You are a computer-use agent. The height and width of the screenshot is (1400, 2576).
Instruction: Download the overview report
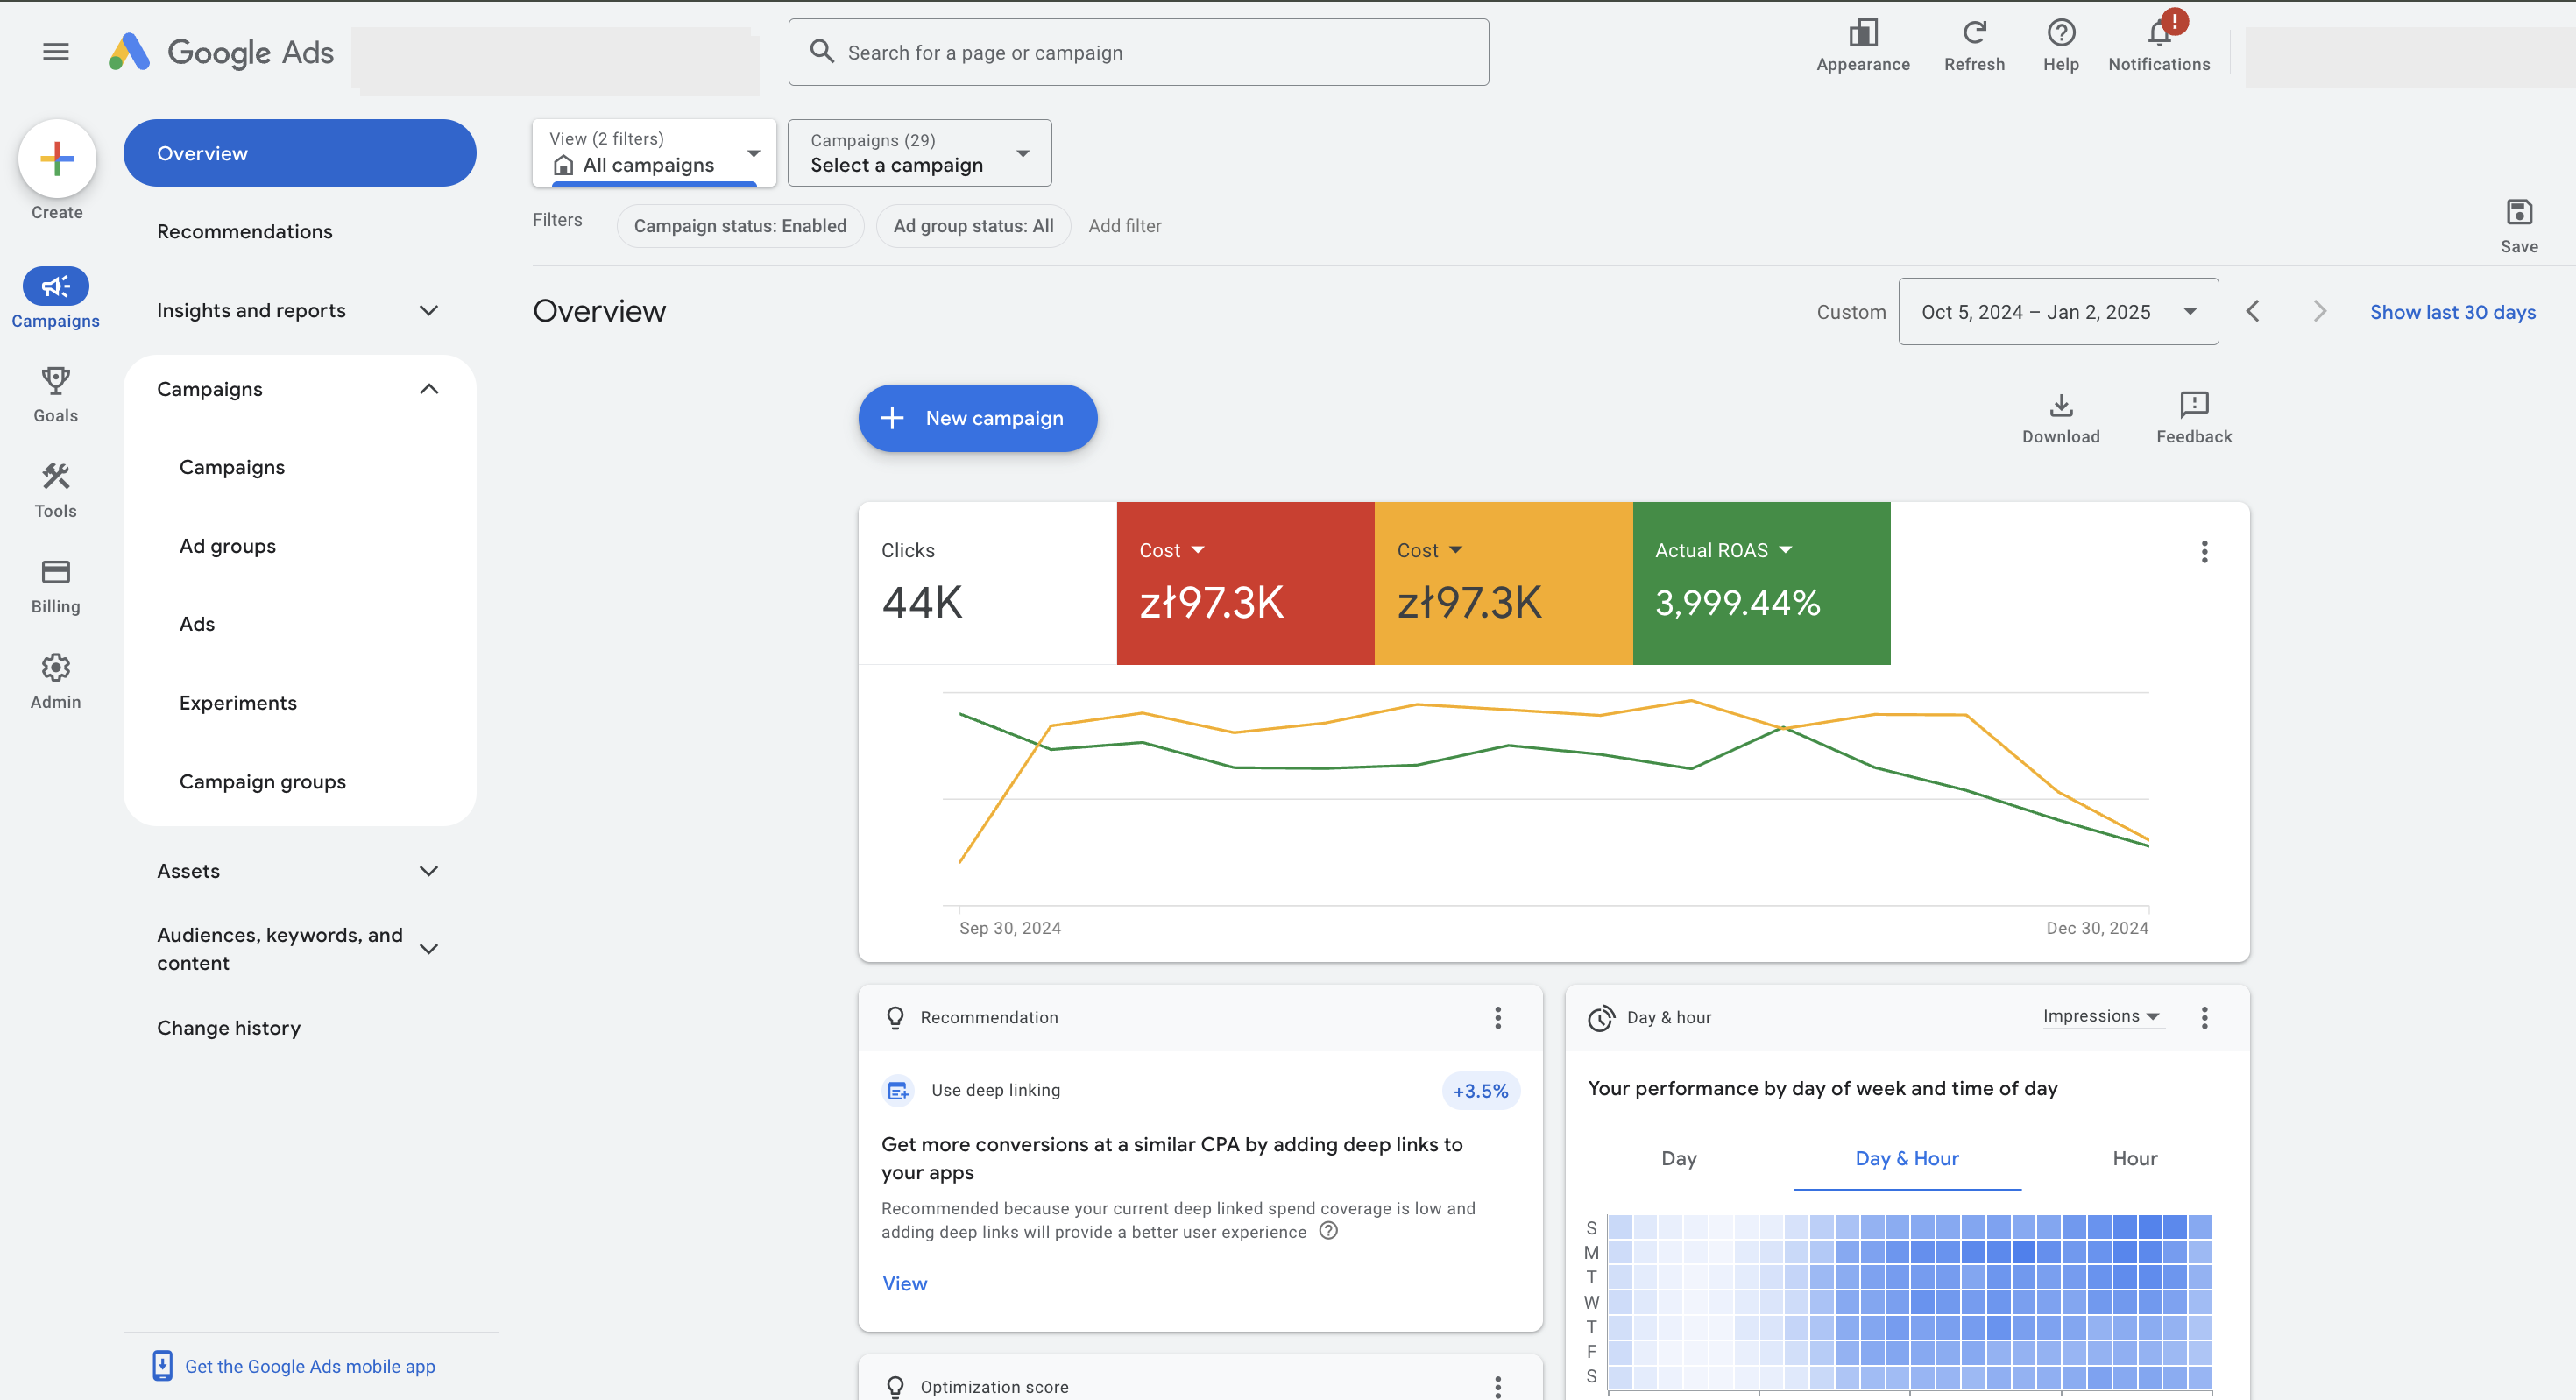coord(2060,418)
